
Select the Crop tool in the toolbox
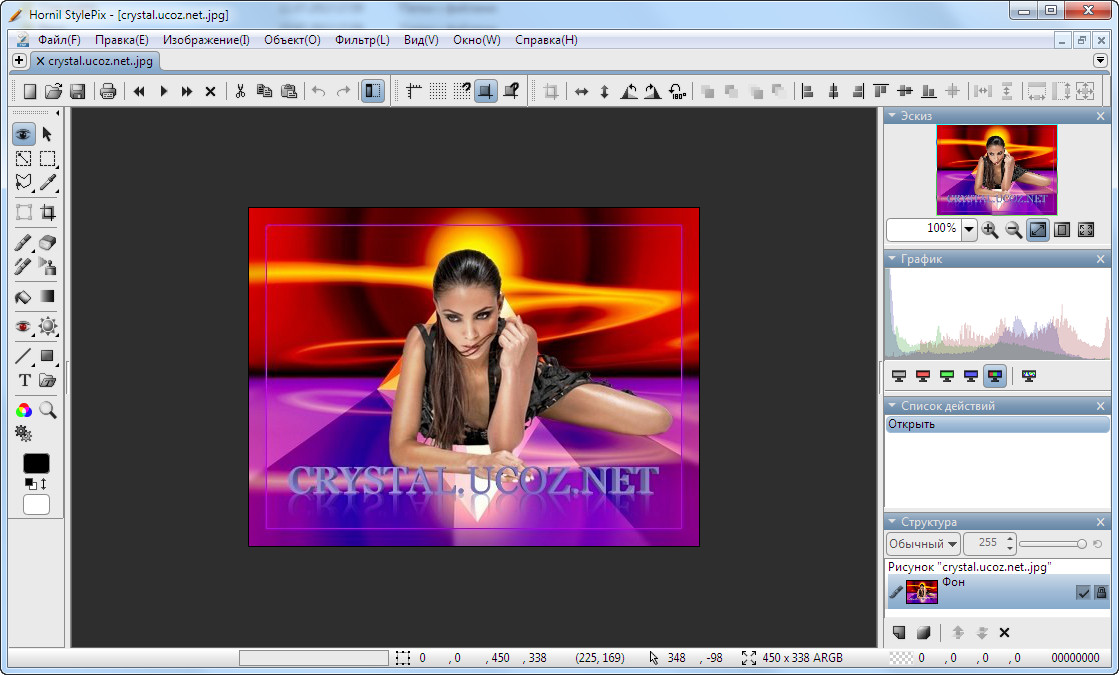[x=47, y=212]
